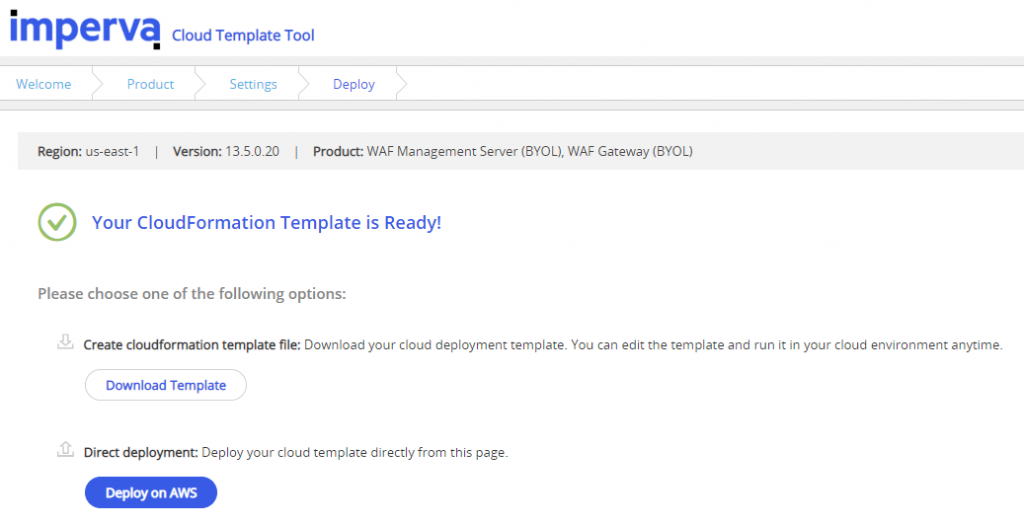Switch to the Product step
The width and height of the screenshot is (1024, 525).
[150, 84]
